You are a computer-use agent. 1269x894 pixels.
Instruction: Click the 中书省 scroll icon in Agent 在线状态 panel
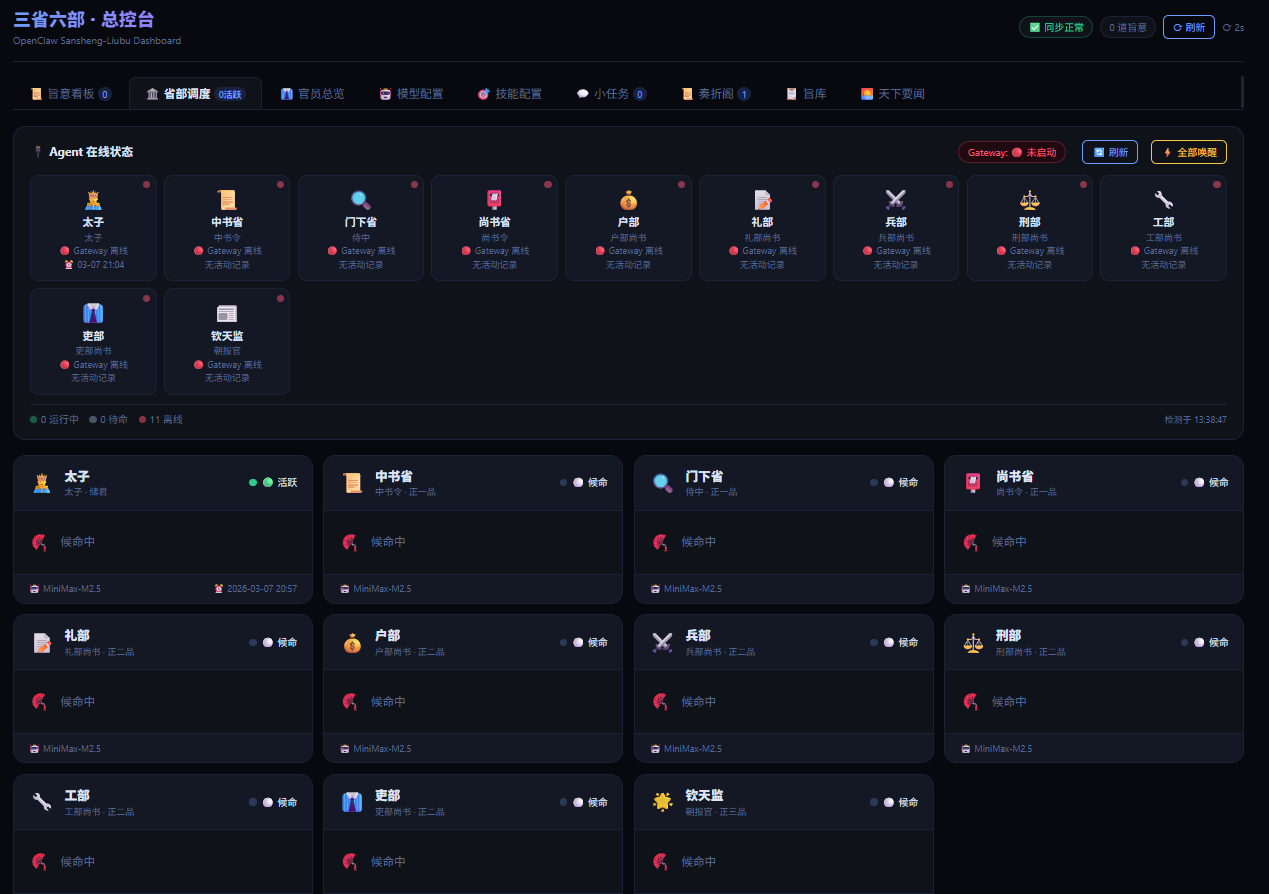click(227, 200)
